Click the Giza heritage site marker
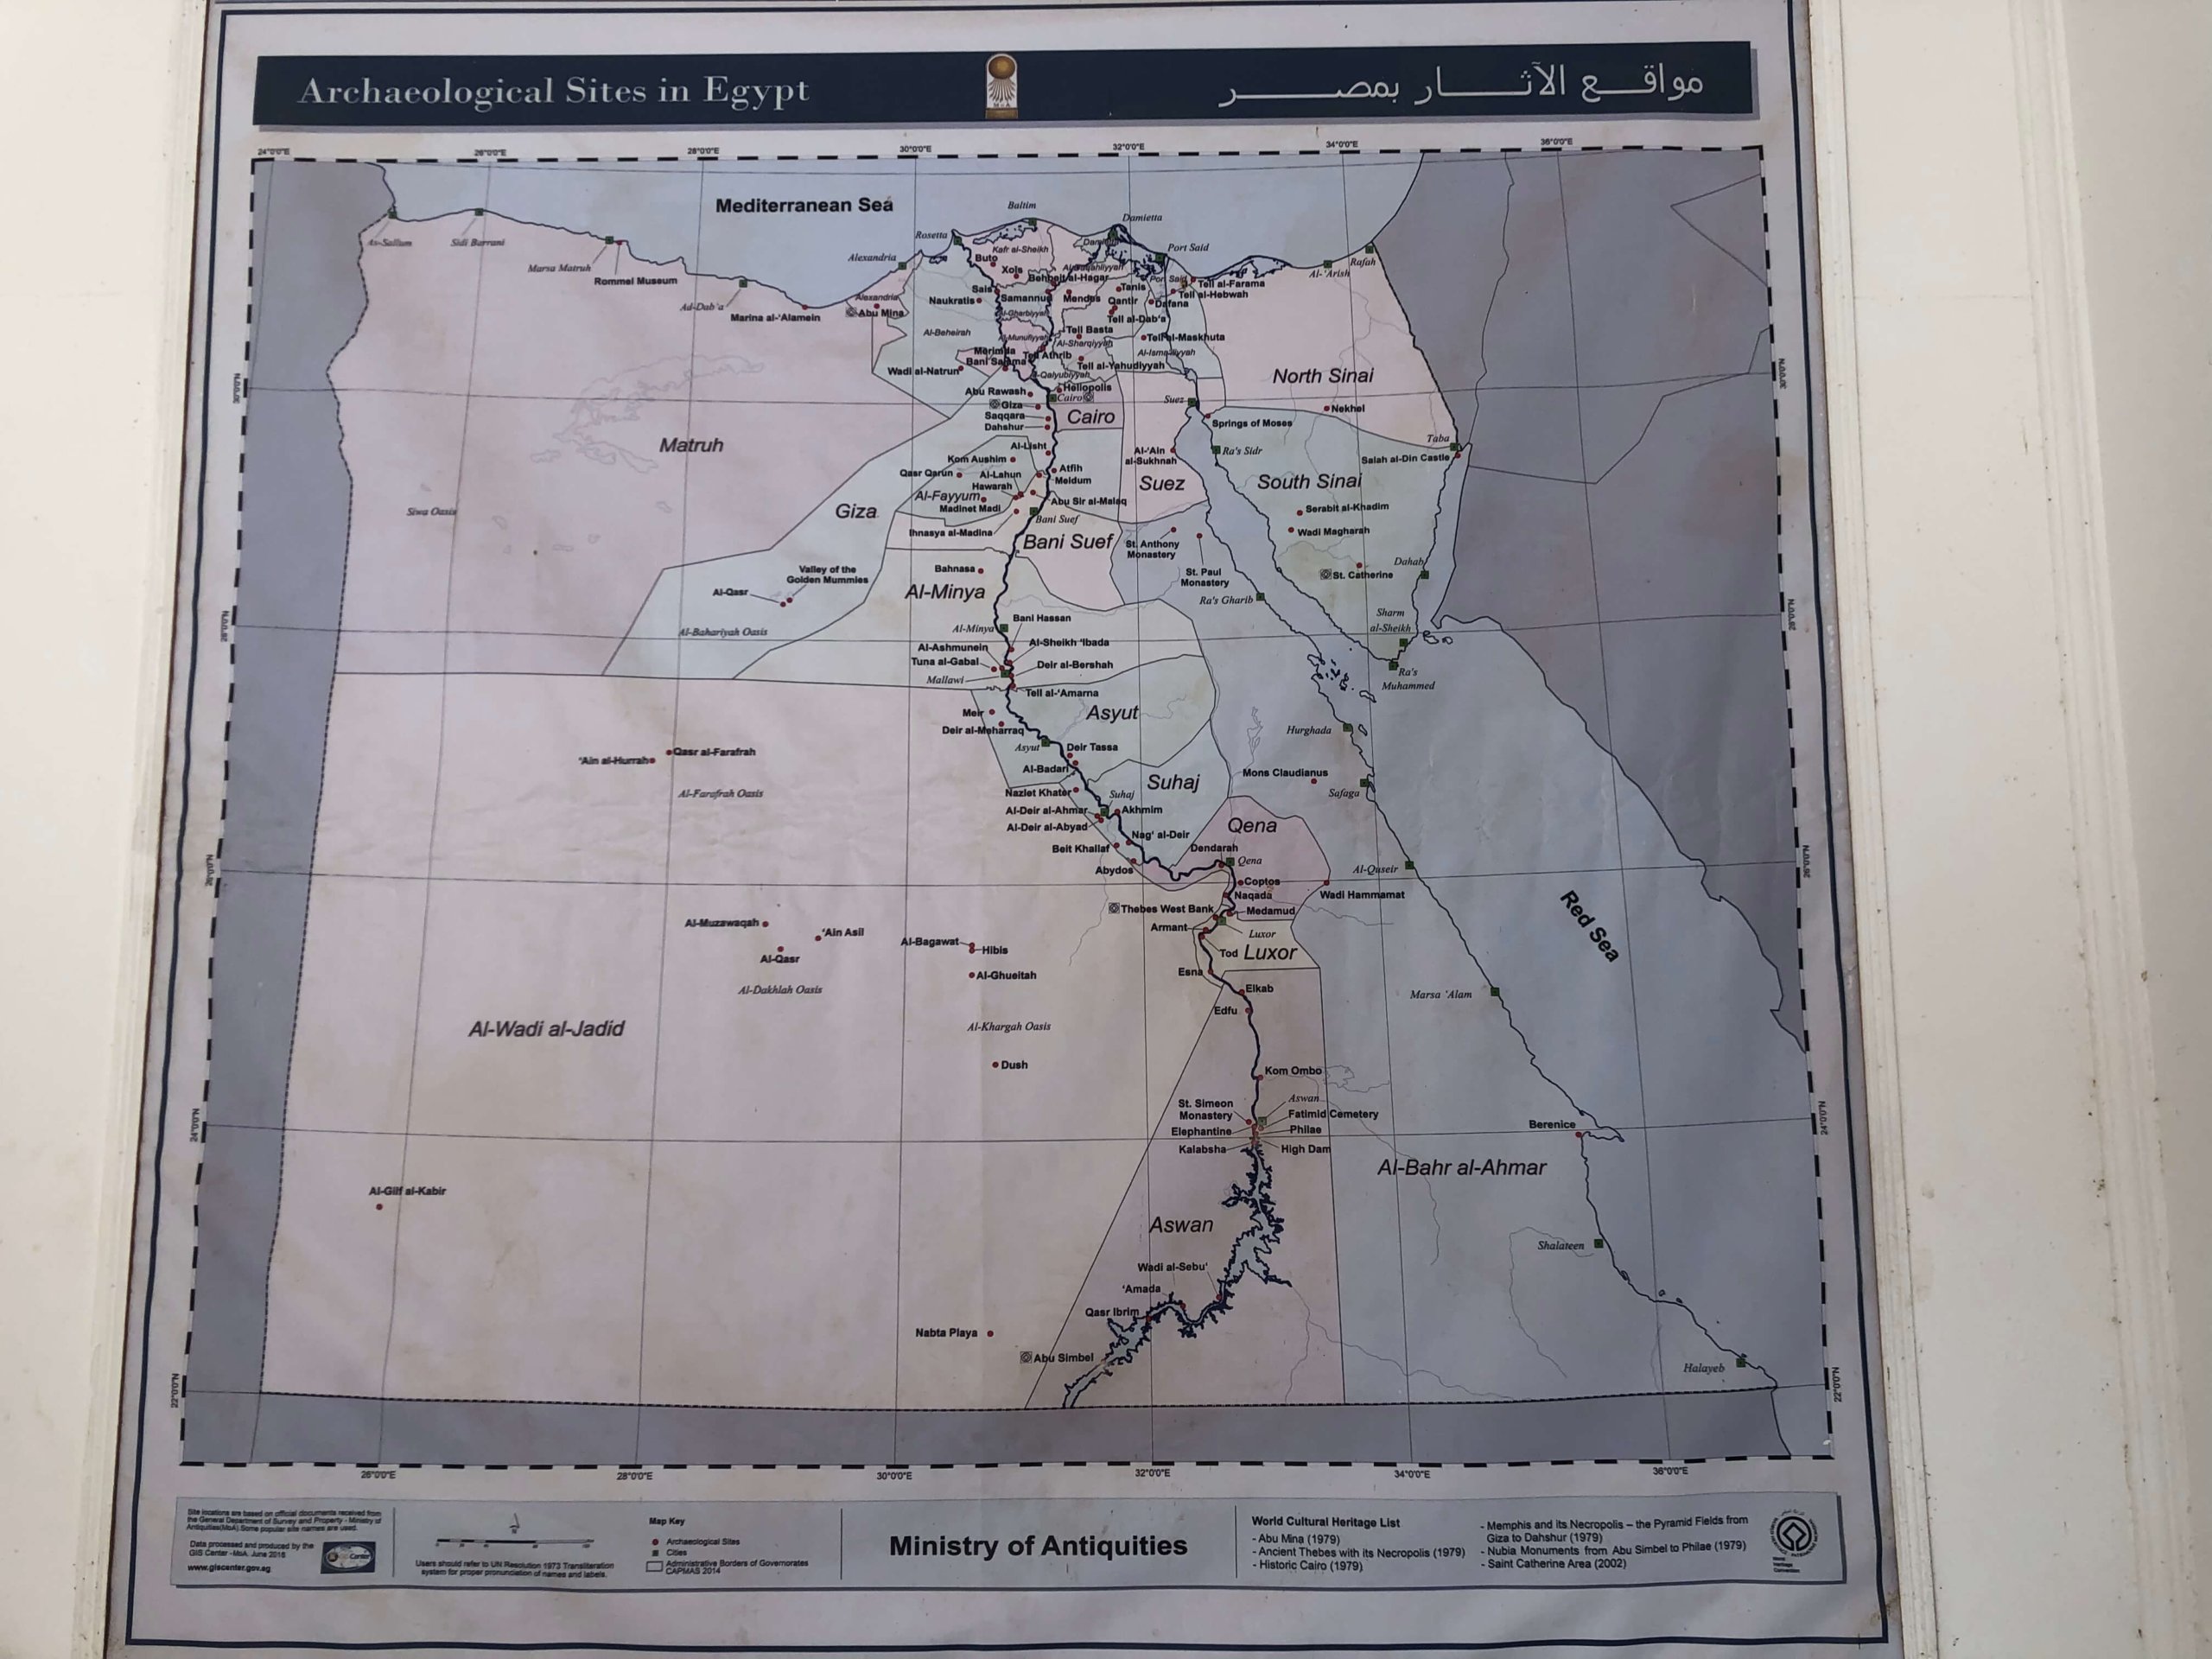The width and height of the screenshot is (2212, 1659). 995,405
